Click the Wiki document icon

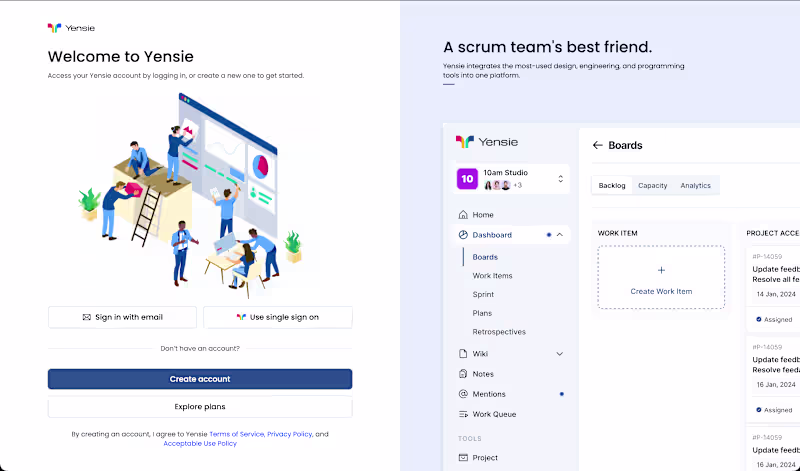coord(463,354)
